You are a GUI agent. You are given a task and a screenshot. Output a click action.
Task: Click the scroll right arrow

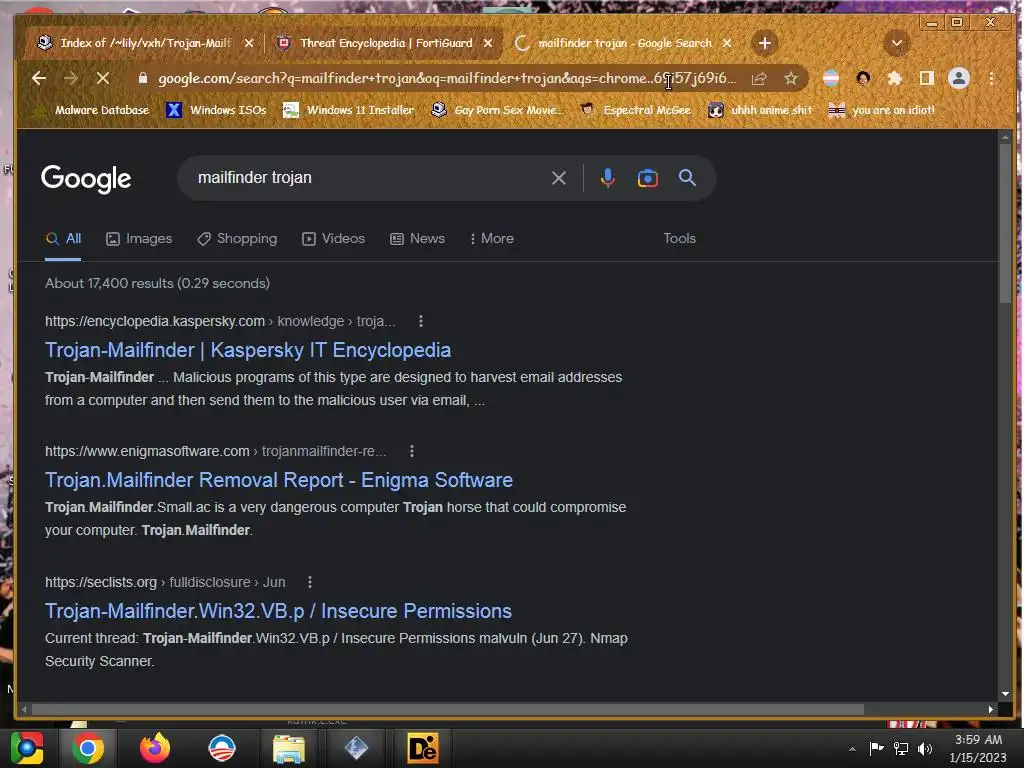point(991,709)
